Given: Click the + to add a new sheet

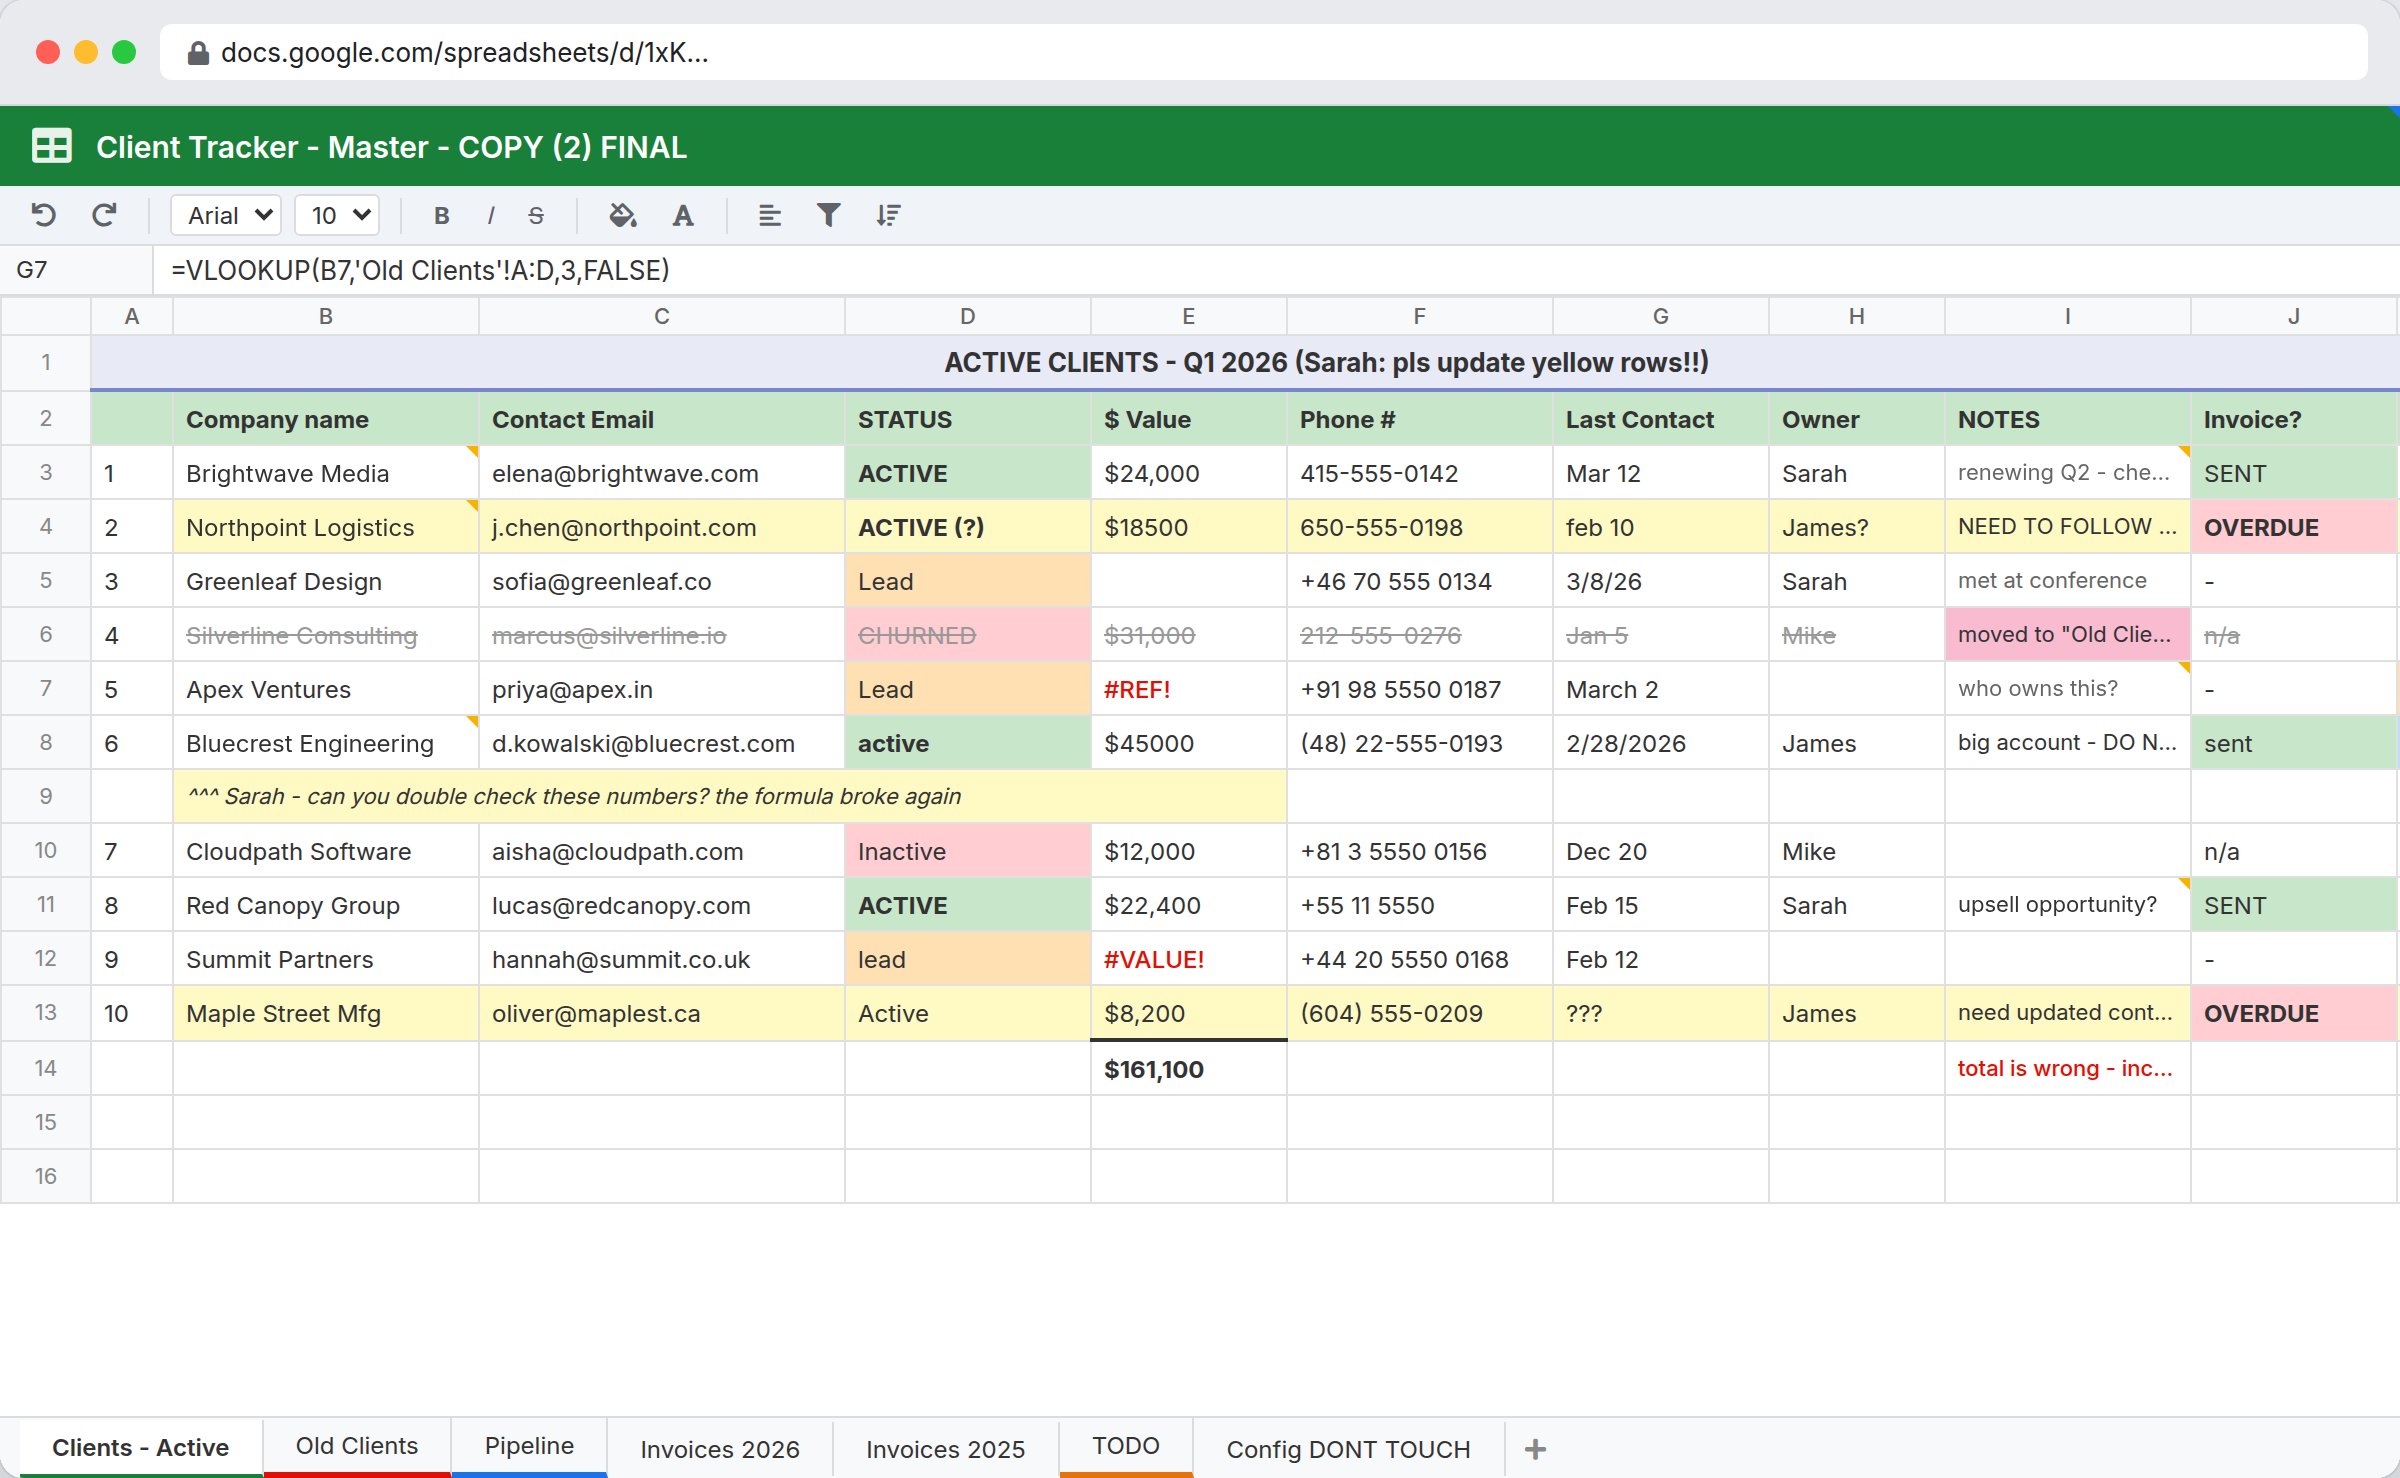Looking at the screenshot, I should point(1533,1448).
